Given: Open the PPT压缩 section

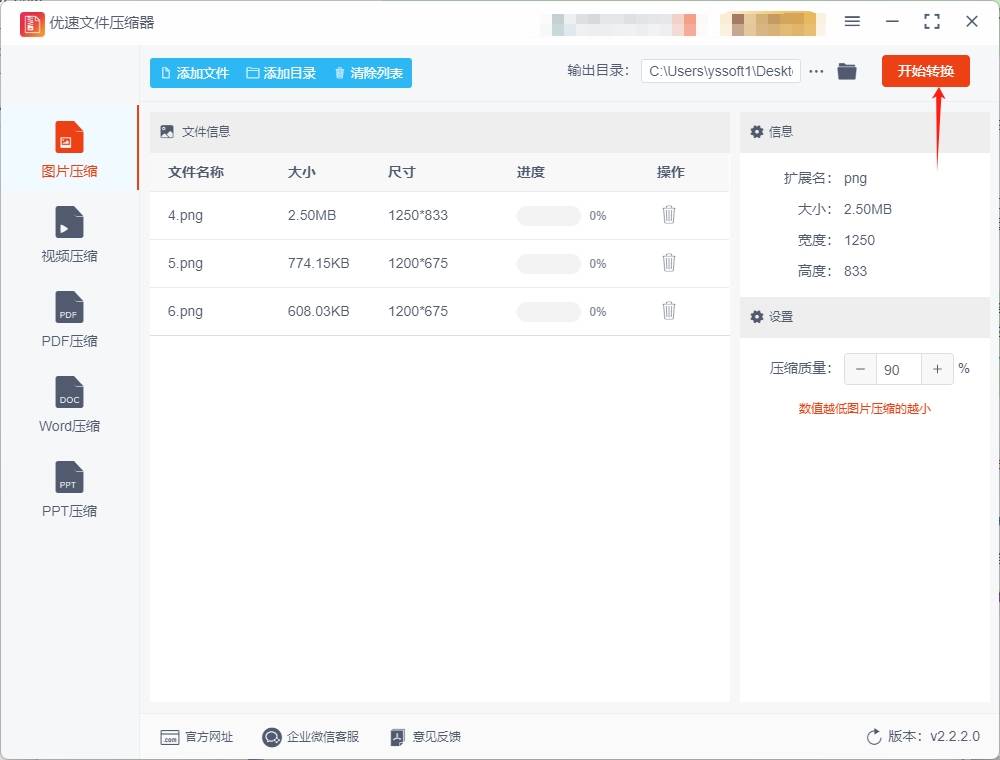Looking at the screenshot, I should pyautogui.click(x=69, y=489).
